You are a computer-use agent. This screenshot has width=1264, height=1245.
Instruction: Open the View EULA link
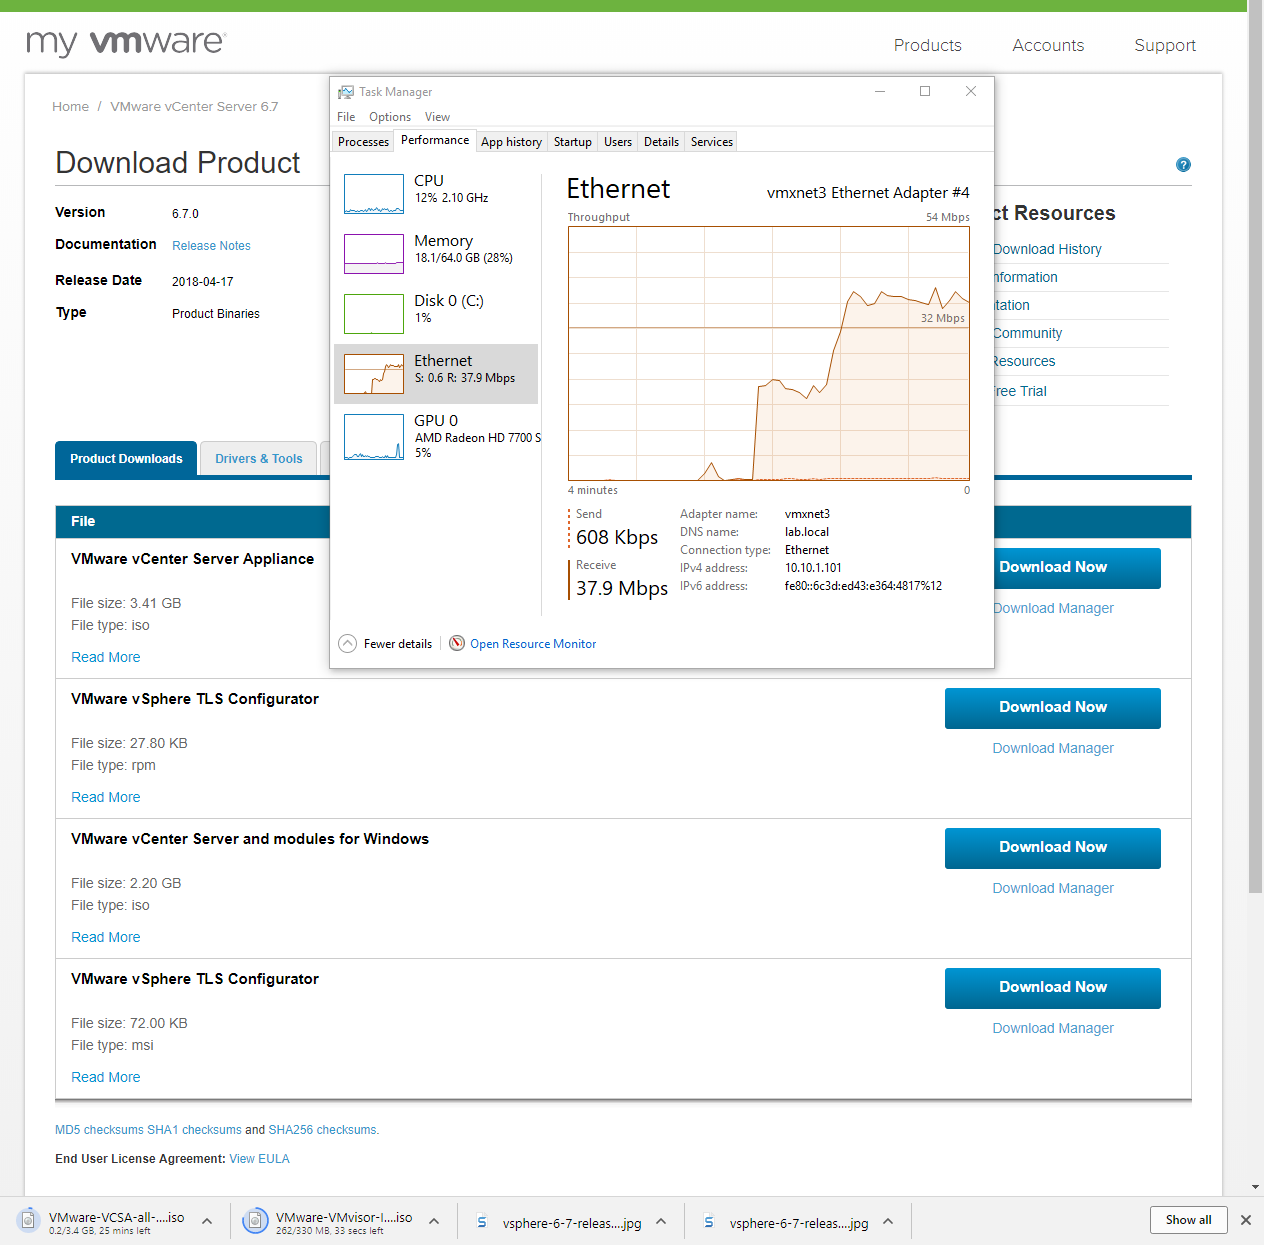[x=259, y=1159]
